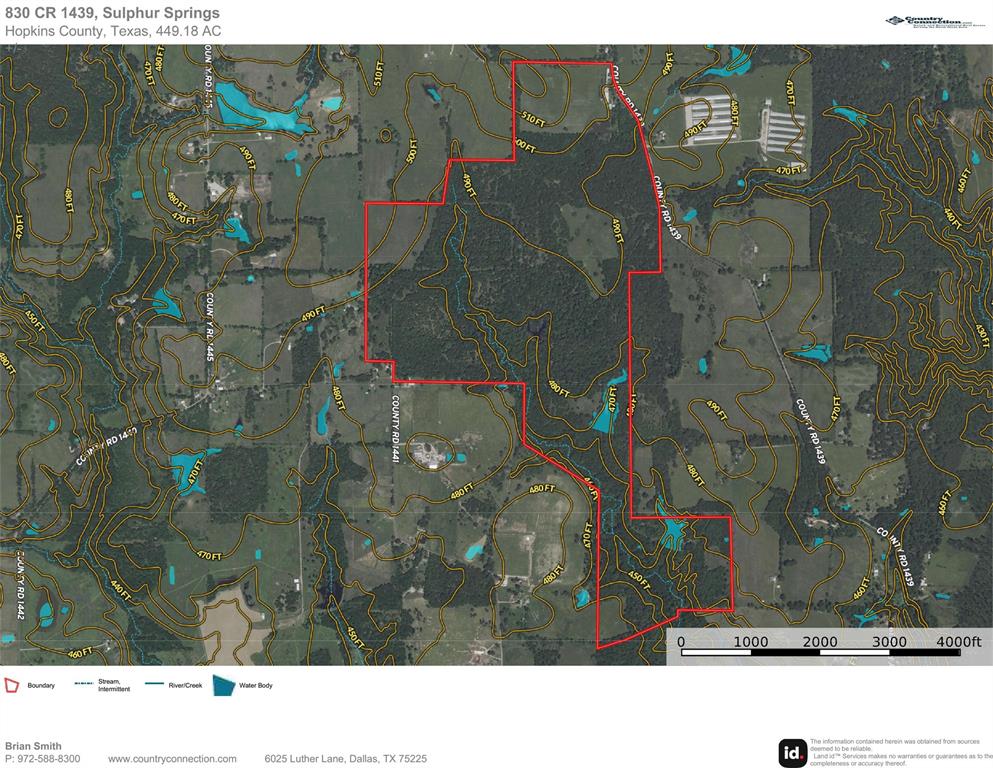Select the River/Creek line symbol
993x768 pixels.
[156, 684]
